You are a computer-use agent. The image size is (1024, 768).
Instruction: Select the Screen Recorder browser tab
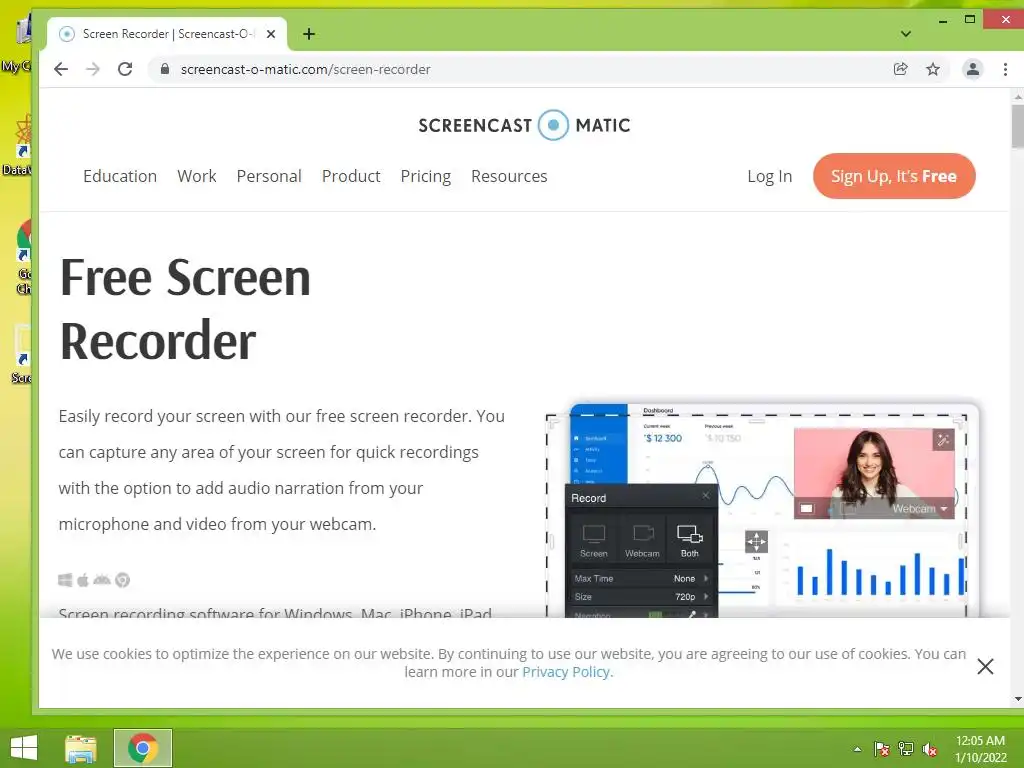click(167, 34)
